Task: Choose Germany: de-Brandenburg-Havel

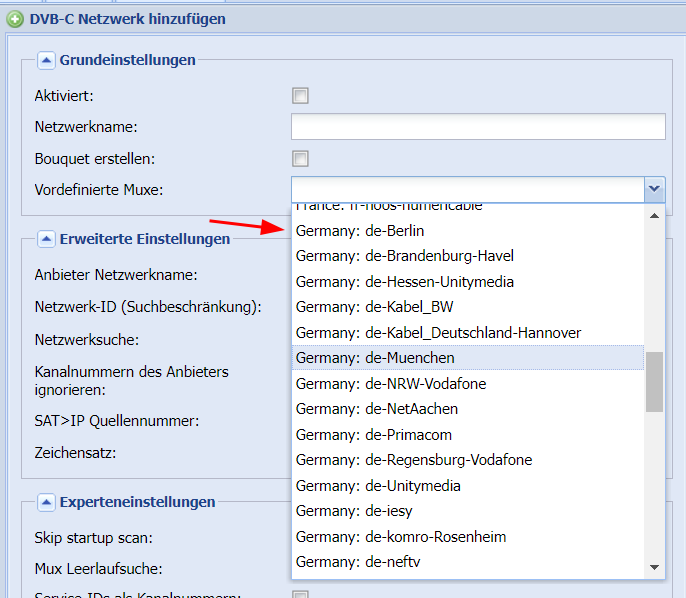Action: point(468,256)
